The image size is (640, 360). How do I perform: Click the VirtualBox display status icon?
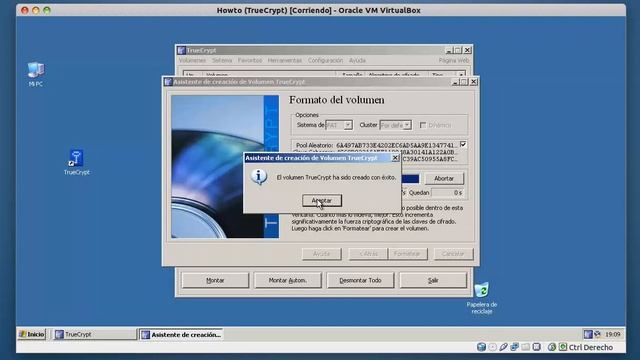click(536, 347)
